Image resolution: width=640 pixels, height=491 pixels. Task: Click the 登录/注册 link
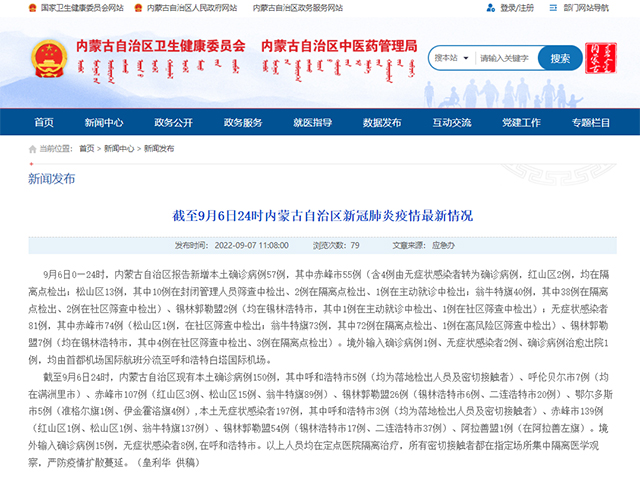tap(517, 8)
